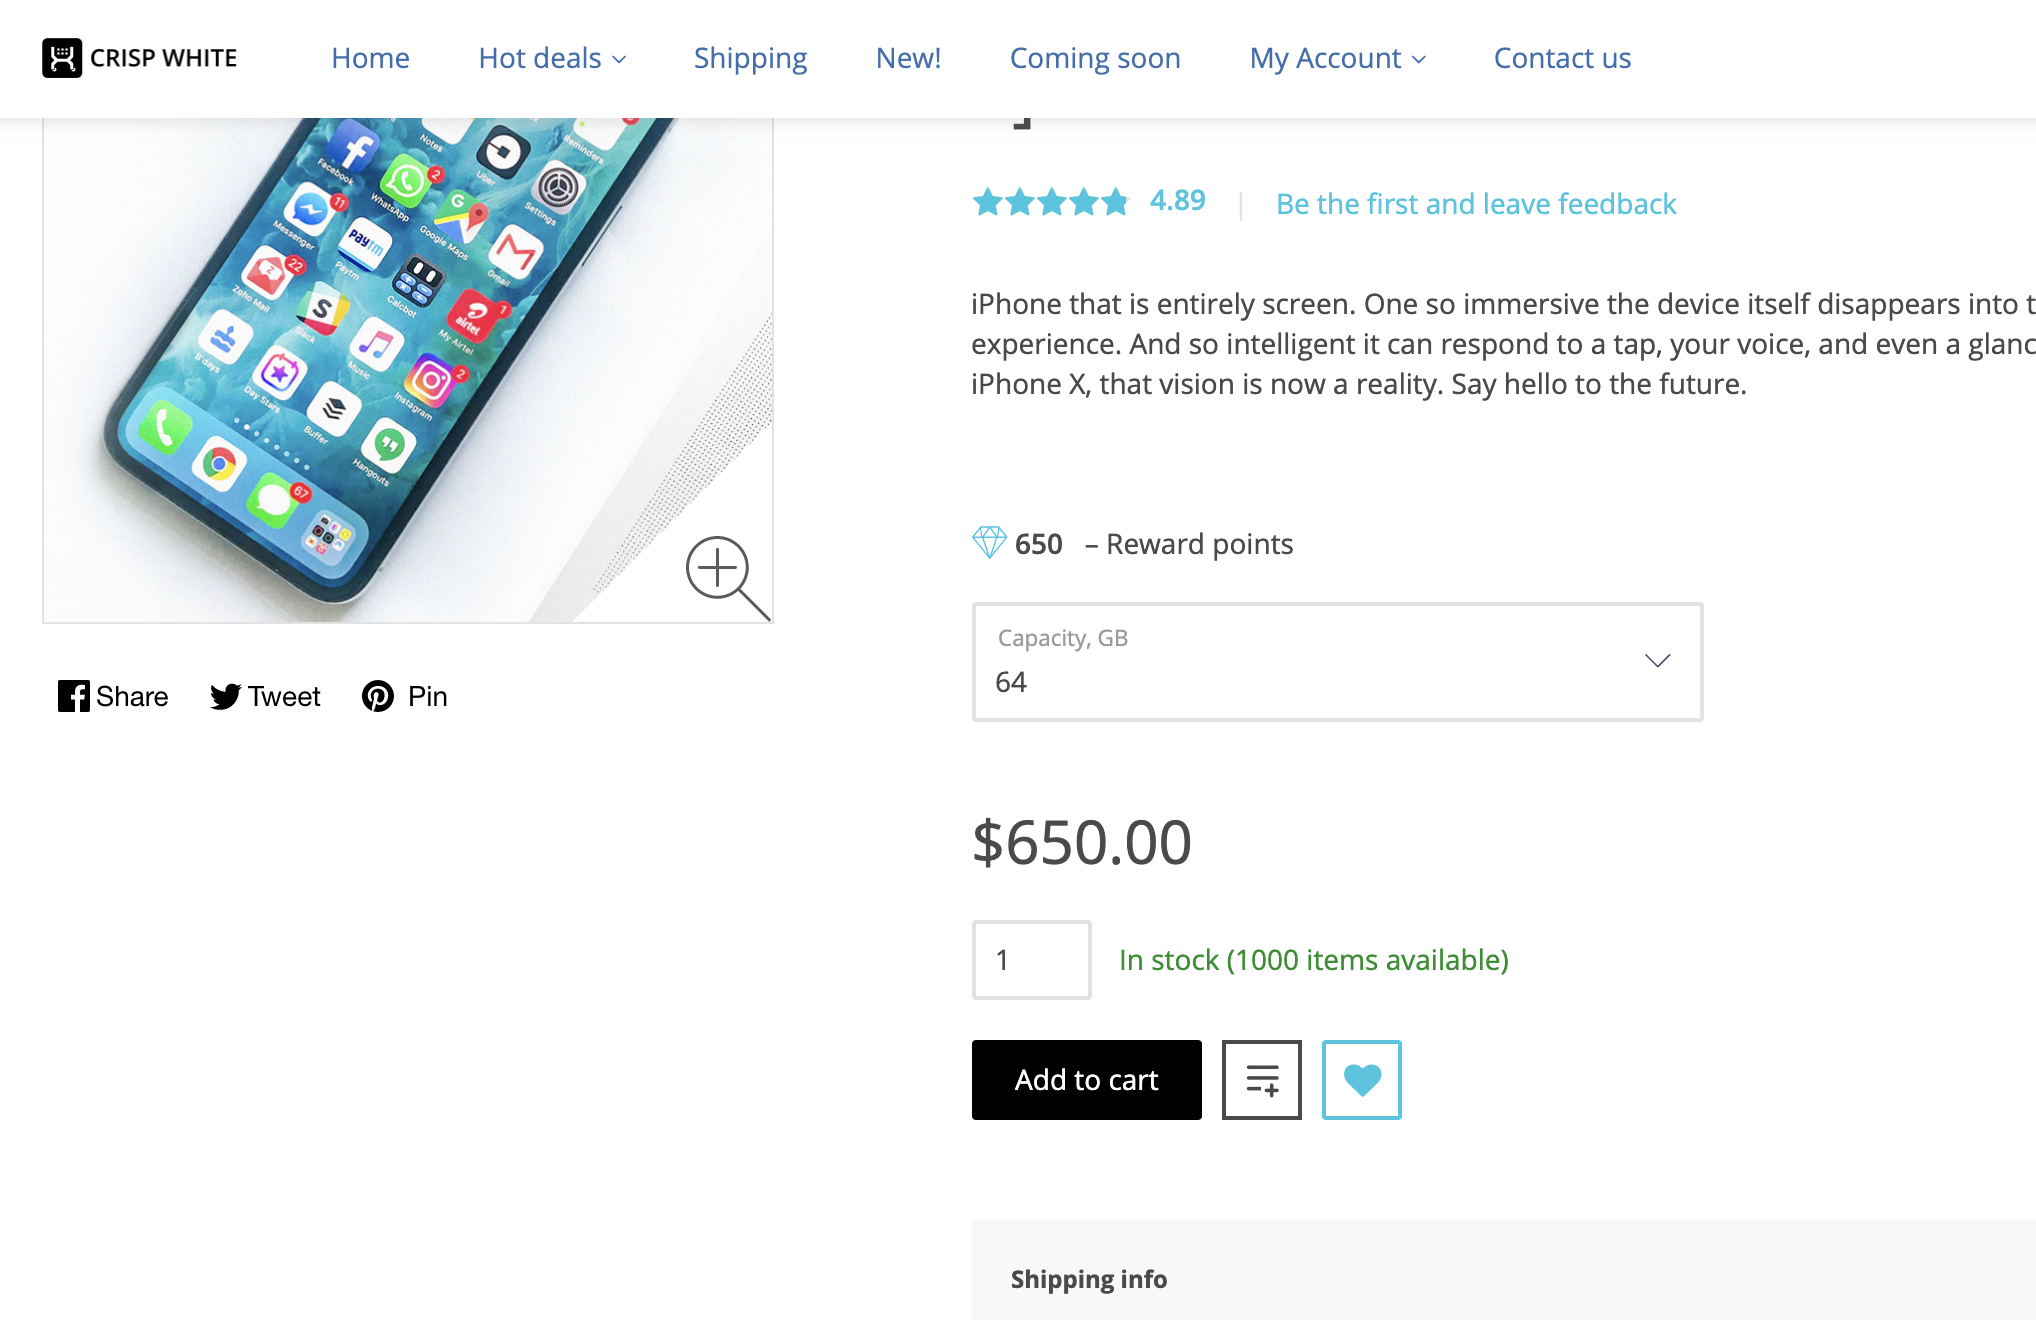The width and height of the screenshot is (2036, 1320).
Task: Open the Contact us link
Action: pos(1562,58)
